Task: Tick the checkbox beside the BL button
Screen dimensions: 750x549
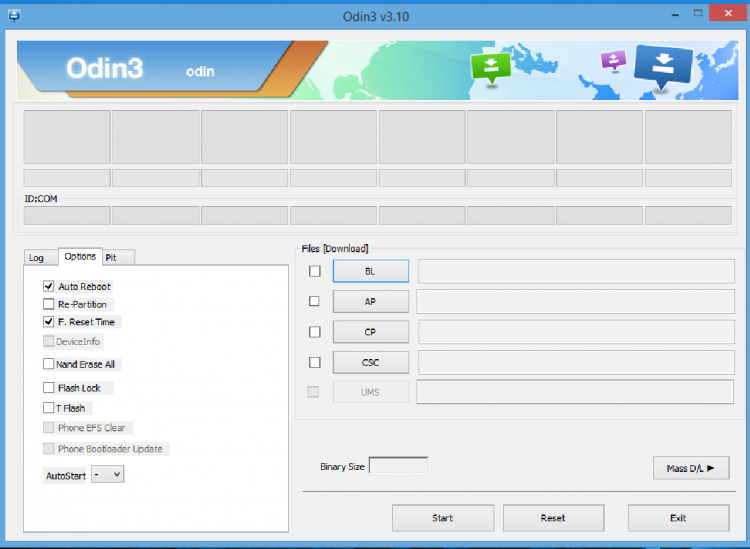Action: (x=315, y=271)
